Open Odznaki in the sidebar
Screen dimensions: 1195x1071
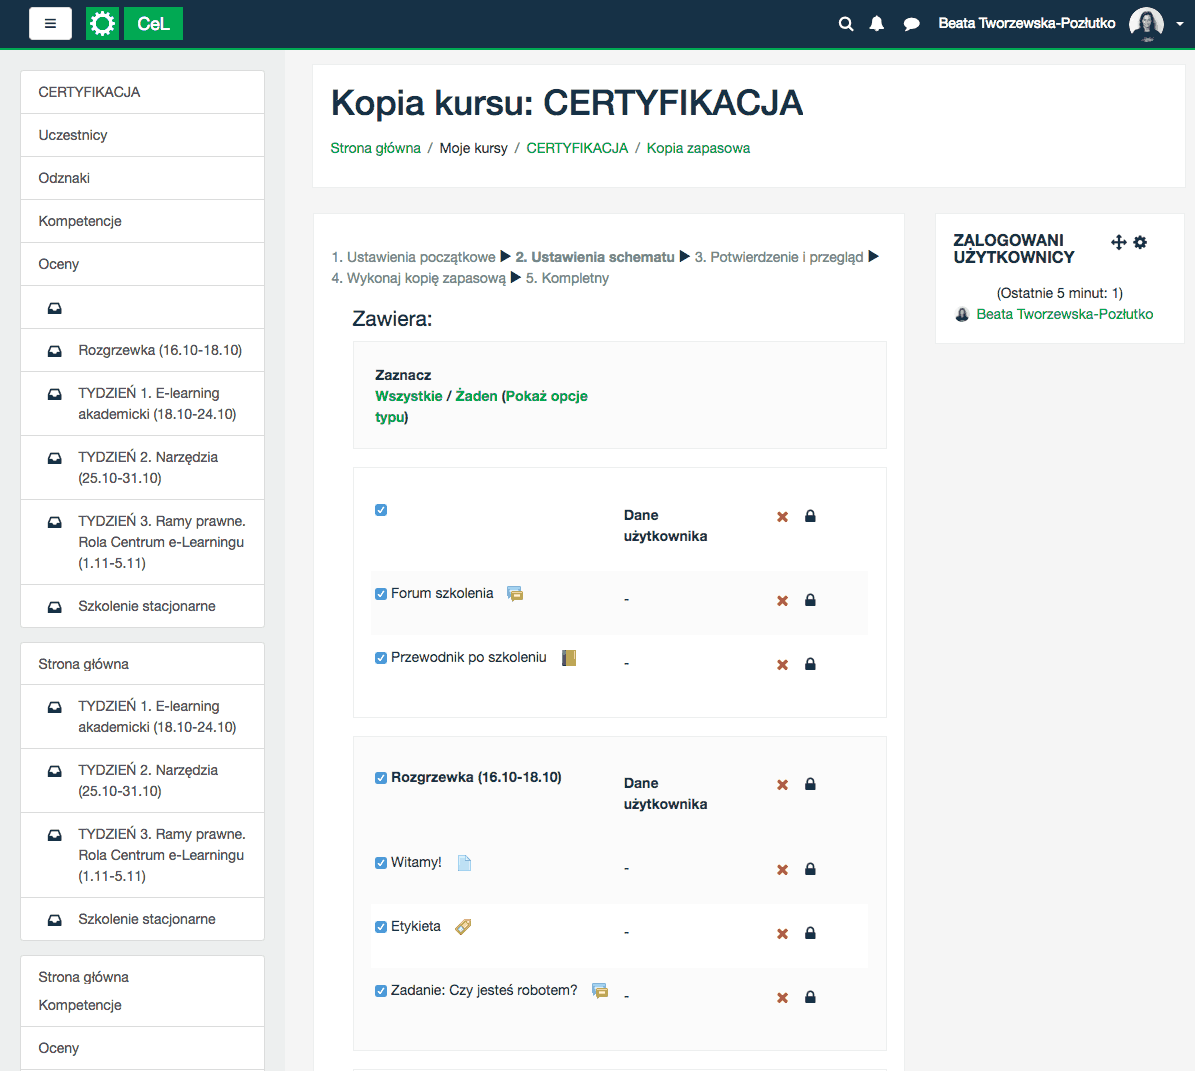(143, 178)
